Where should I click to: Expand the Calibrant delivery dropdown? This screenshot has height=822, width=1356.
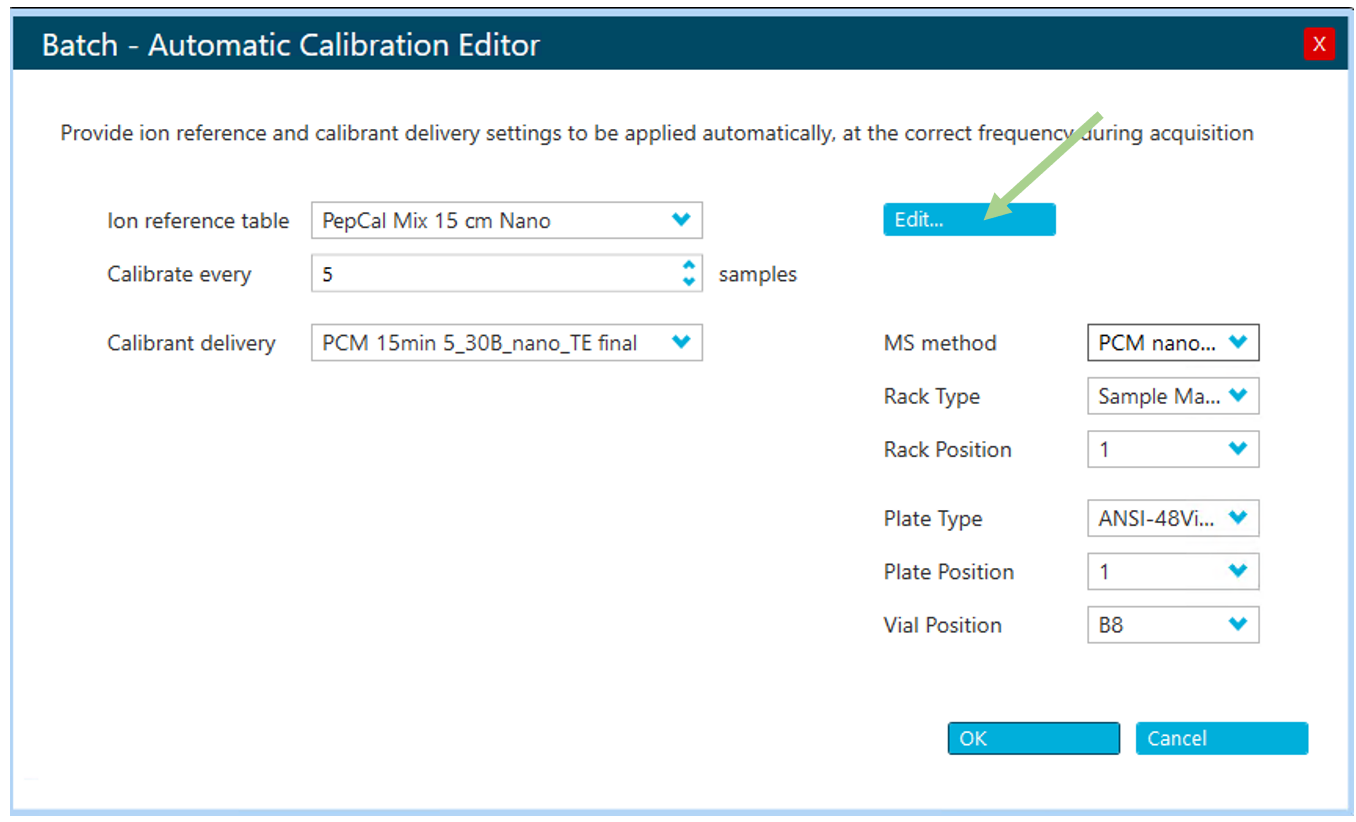click(x=506, y=343)
